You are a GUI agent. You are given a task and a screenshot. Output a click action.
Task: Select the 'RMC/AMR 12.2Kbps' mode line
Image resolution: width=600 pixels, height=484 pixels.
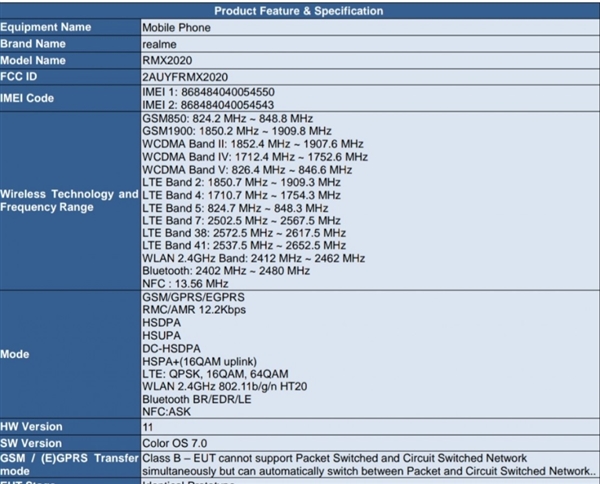[x=194, y=310]
